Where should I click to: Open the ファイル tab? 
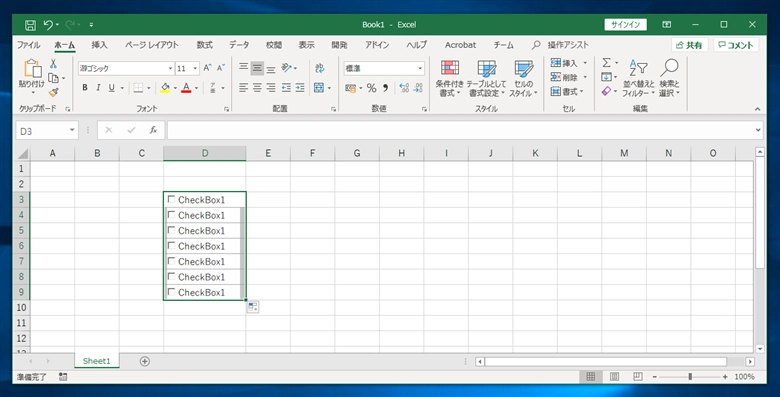pos(29,45)
